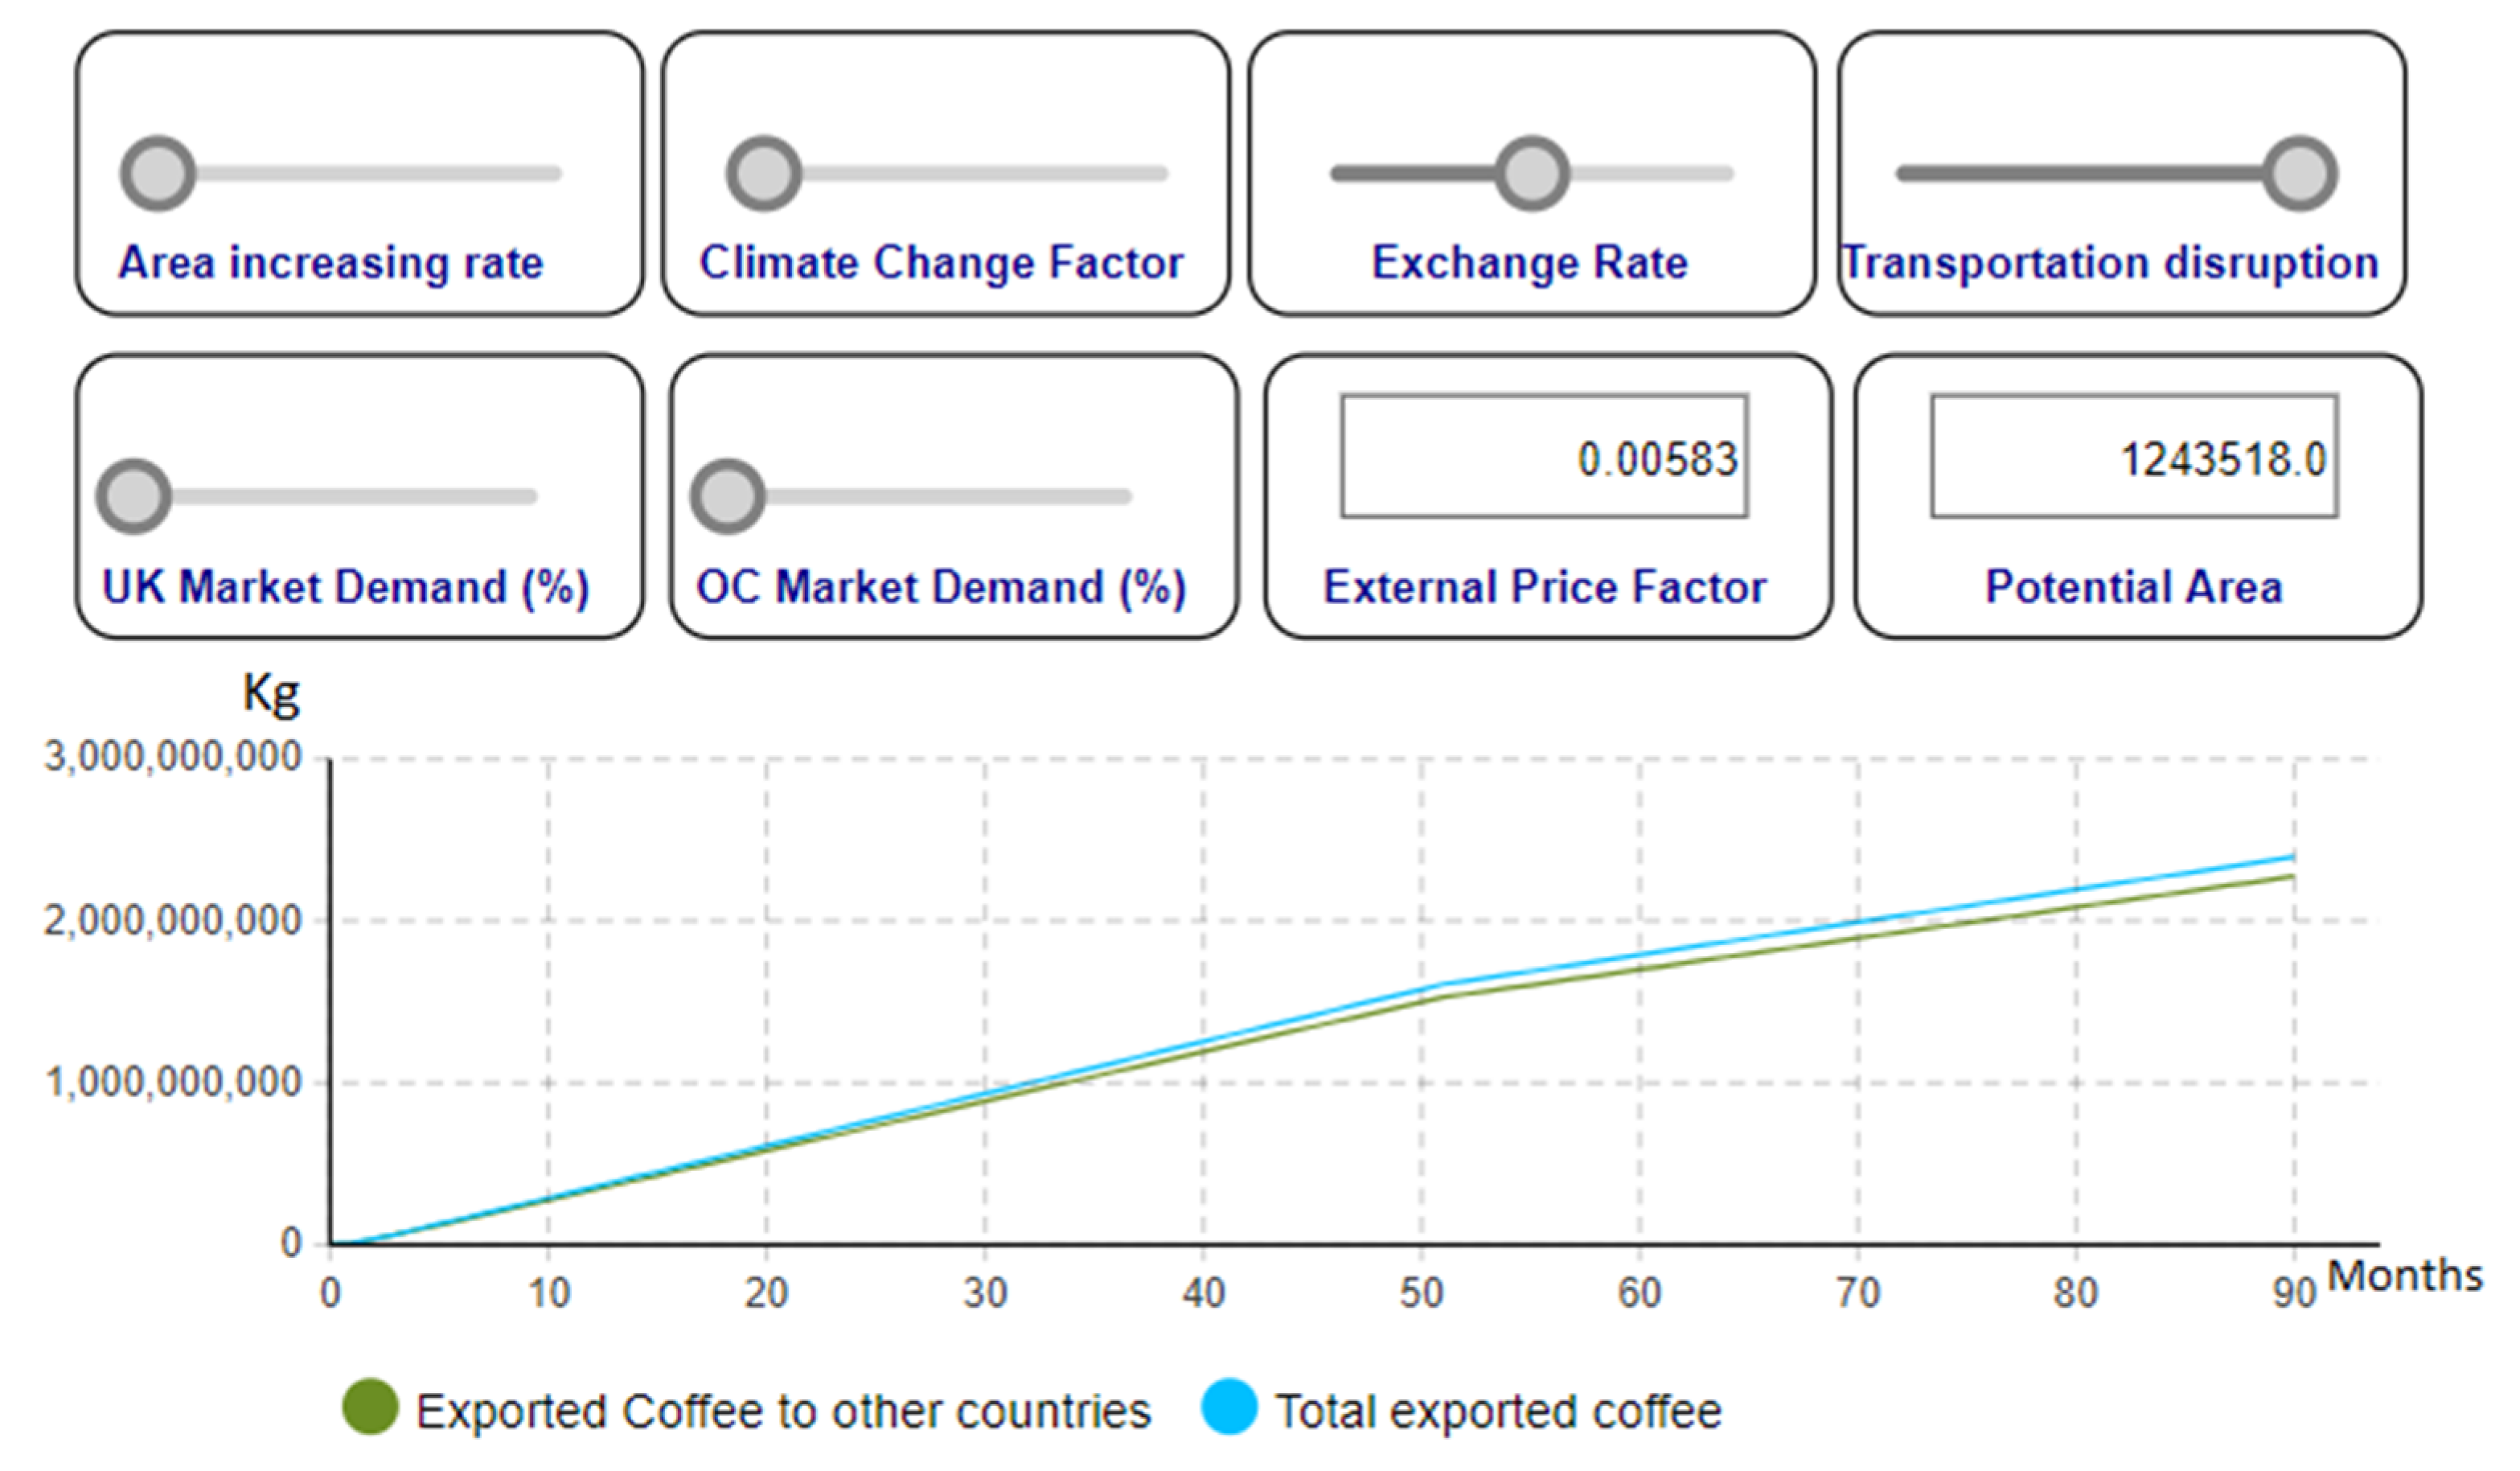Viewport: 2520px width, 1471px height.
Task: Click the Total exported coffee legend label
Action: (x=1498, y=1412)
